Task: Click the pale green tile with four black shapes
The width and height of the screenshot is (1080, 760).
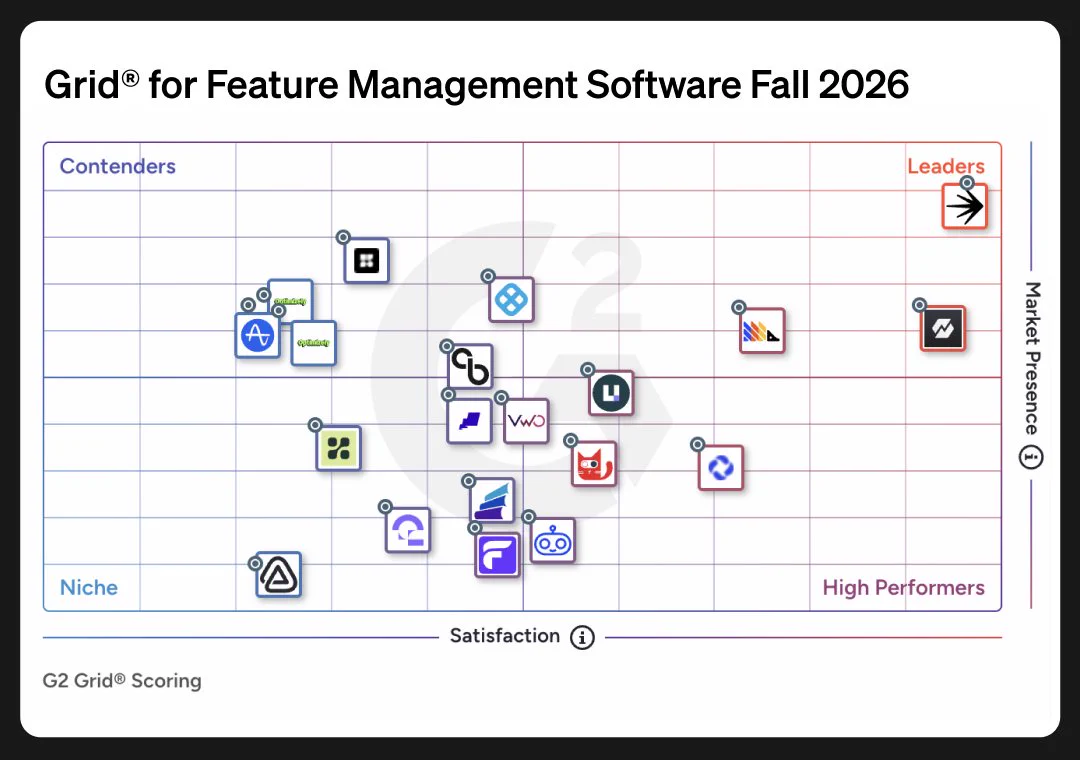Action: pyautogui.click(x=338, y=449)
